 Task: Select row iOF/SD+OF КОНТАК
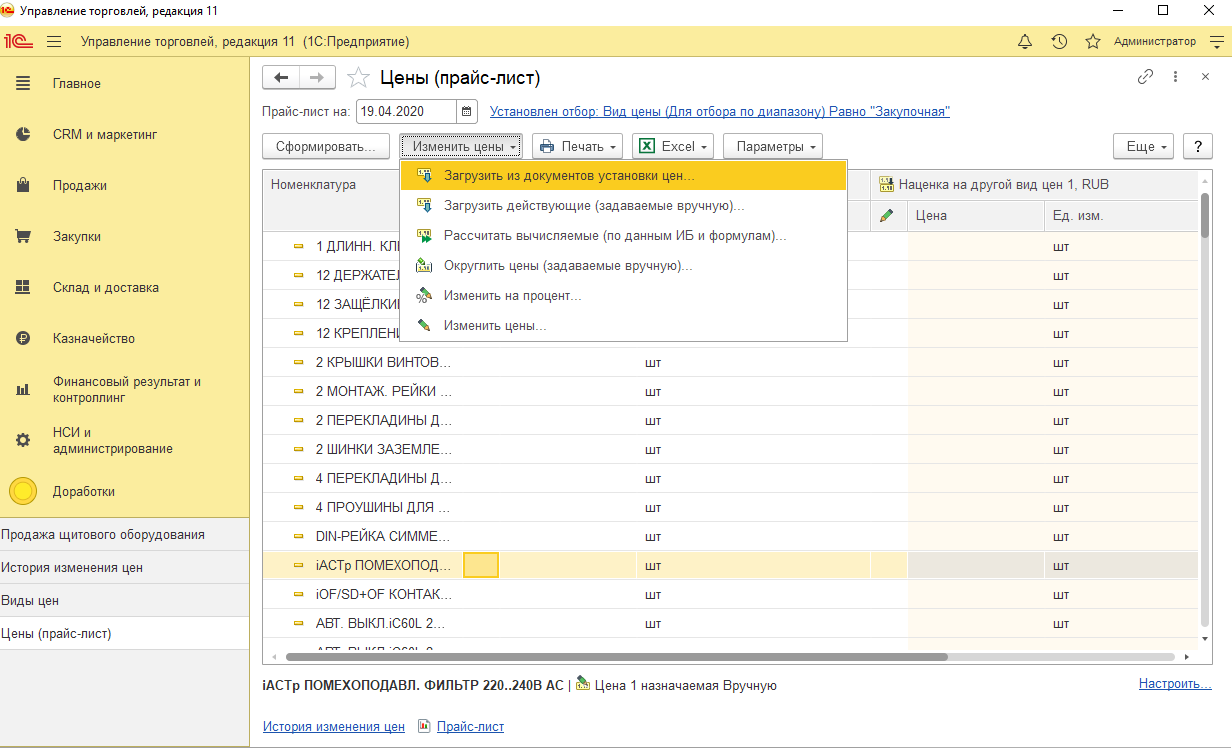pos(730,594)
